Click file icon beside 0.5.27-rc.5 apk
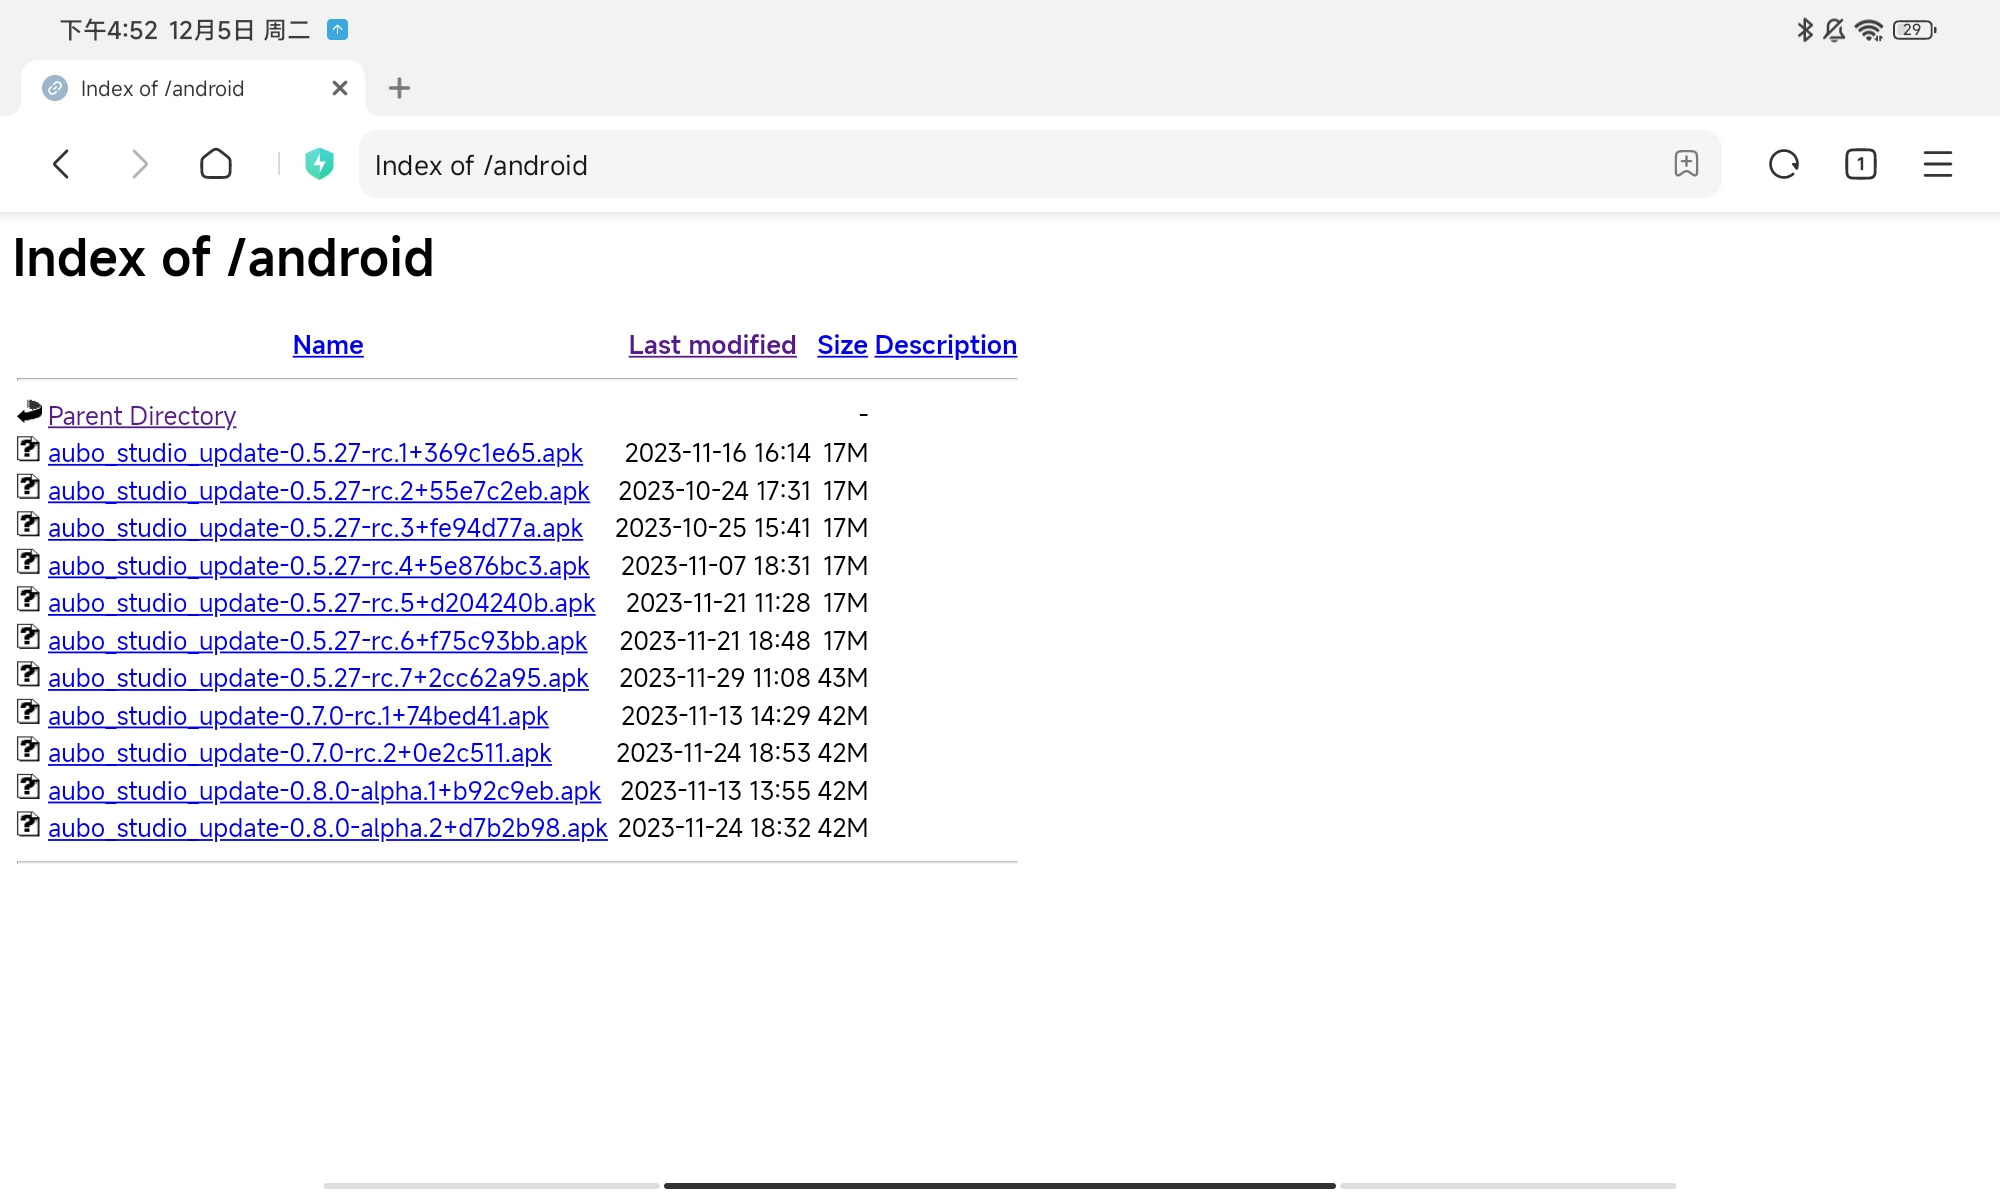Viewport: 2000px width, 1200px height. [29, 600]
